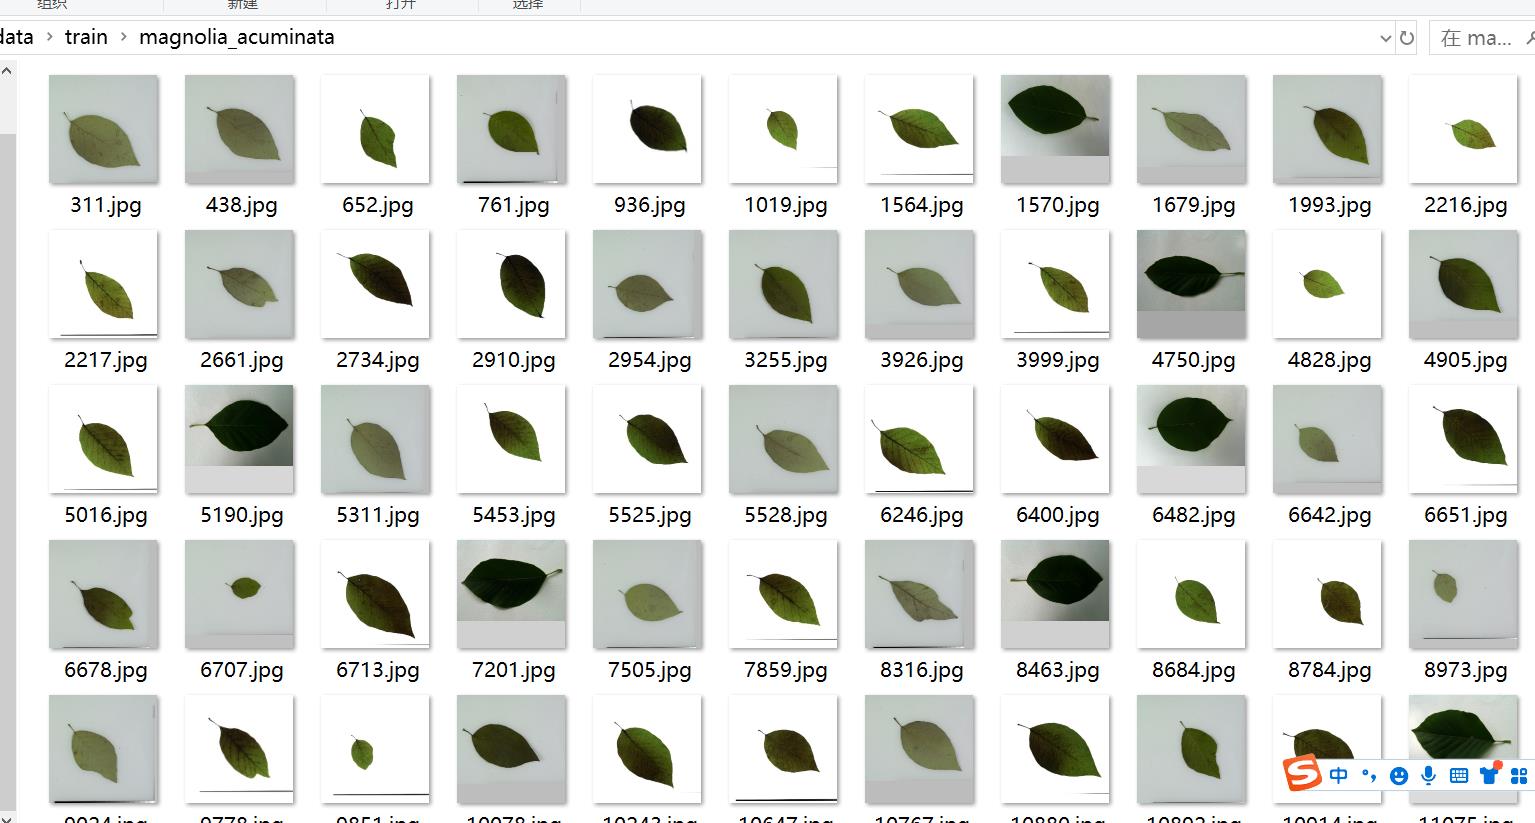Open the Sogou soft keyboard
1535x823 pixels.
[x=1459, y=775]
